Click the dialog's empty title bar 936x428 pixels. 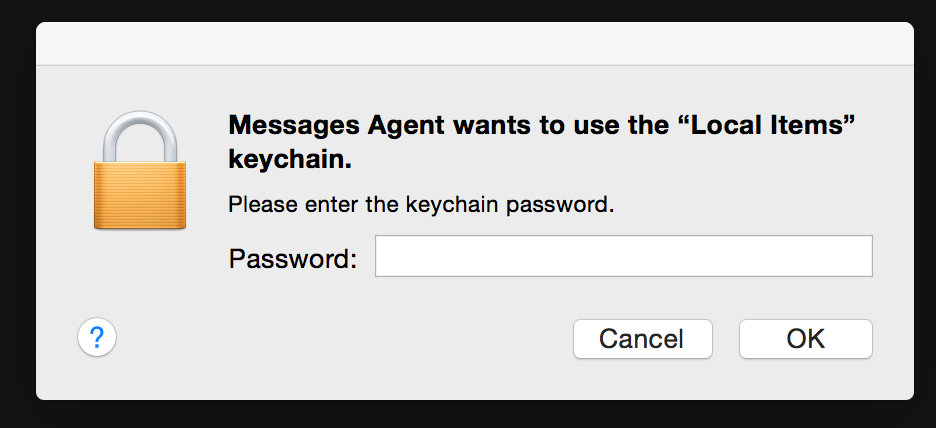[474, 44]
